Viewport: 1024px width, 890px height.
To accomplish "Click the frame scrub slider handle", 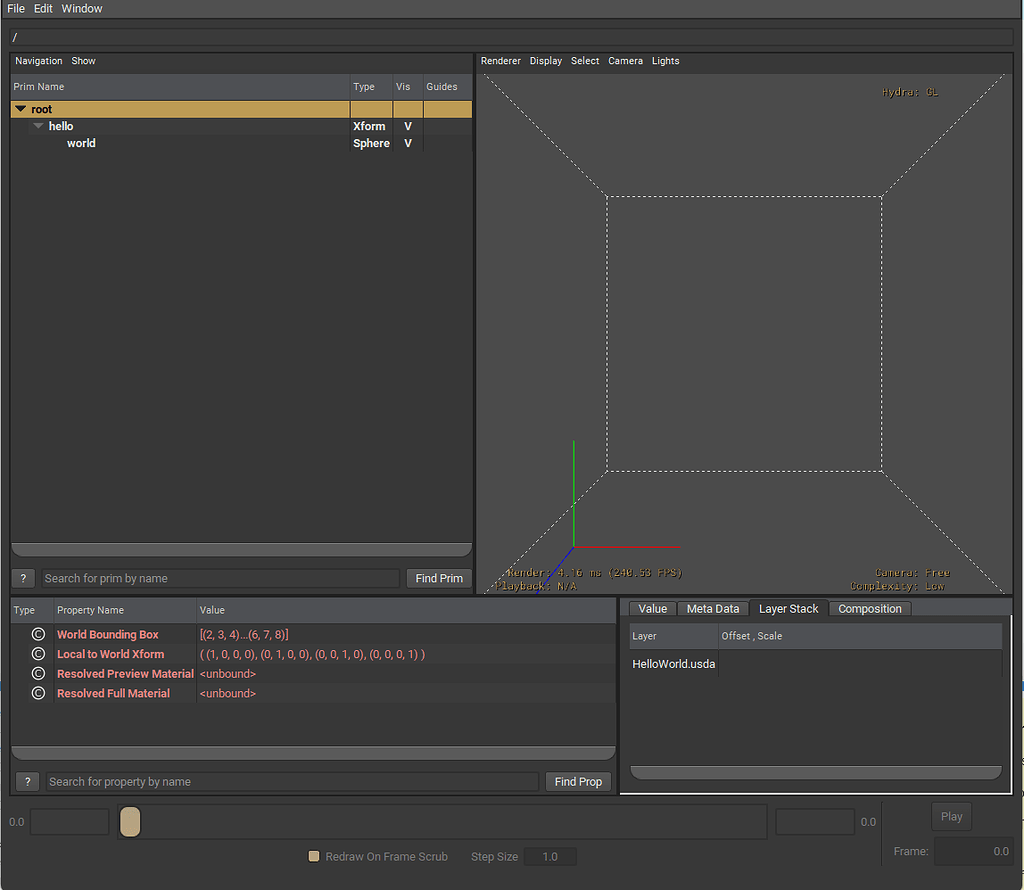I will pos(130,822).
